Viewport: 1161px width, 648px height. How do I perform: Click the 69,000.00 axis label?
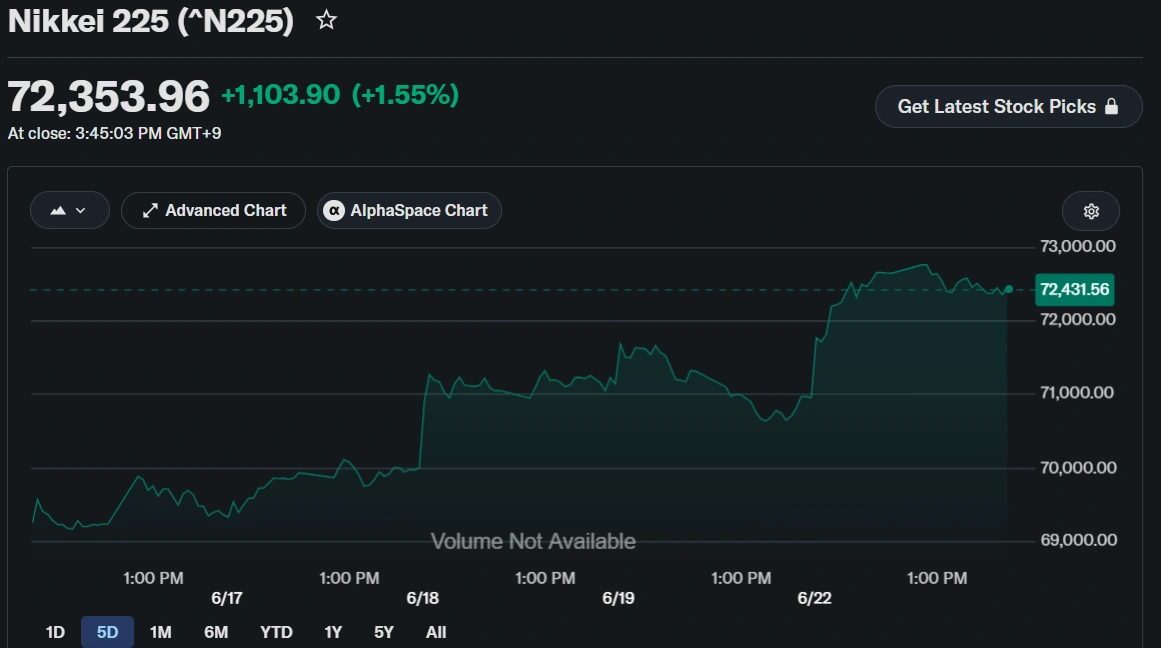coord(1078,541)
